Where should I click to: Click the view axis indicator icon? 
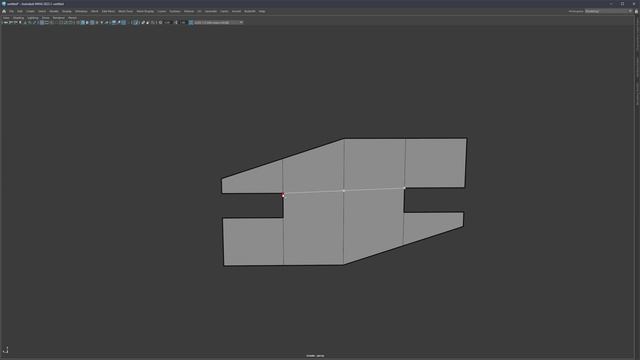tap(6, 349)
